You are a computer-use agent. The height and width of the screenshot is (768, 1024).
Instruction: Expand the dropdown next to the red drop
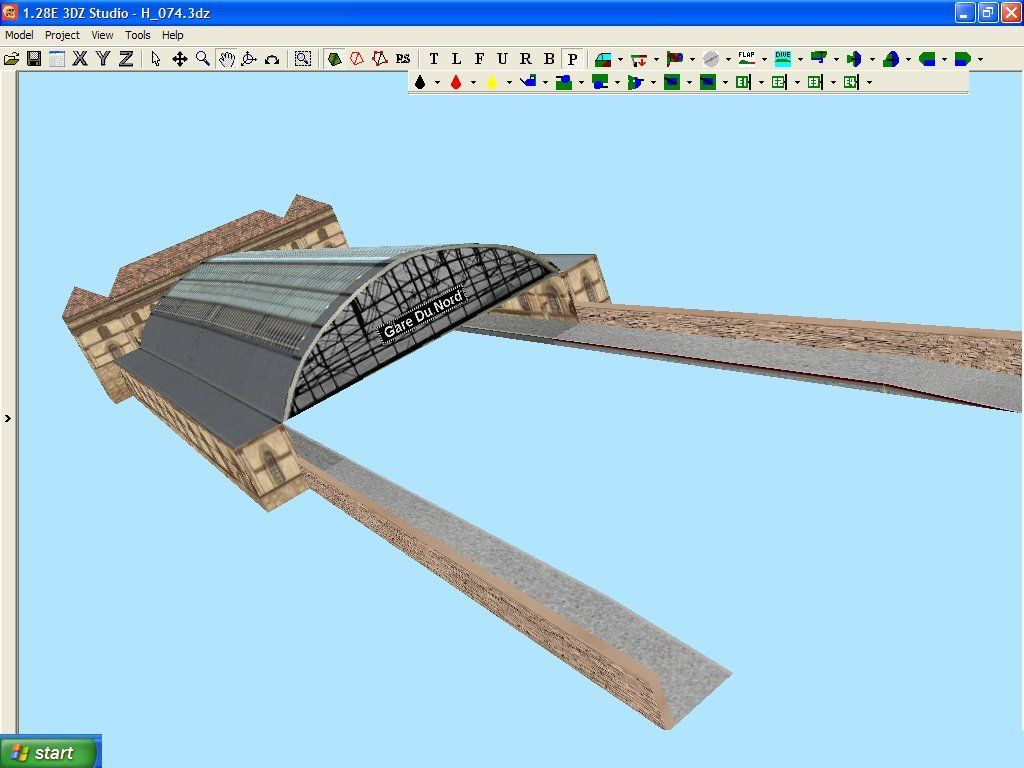tap(473, 83)
